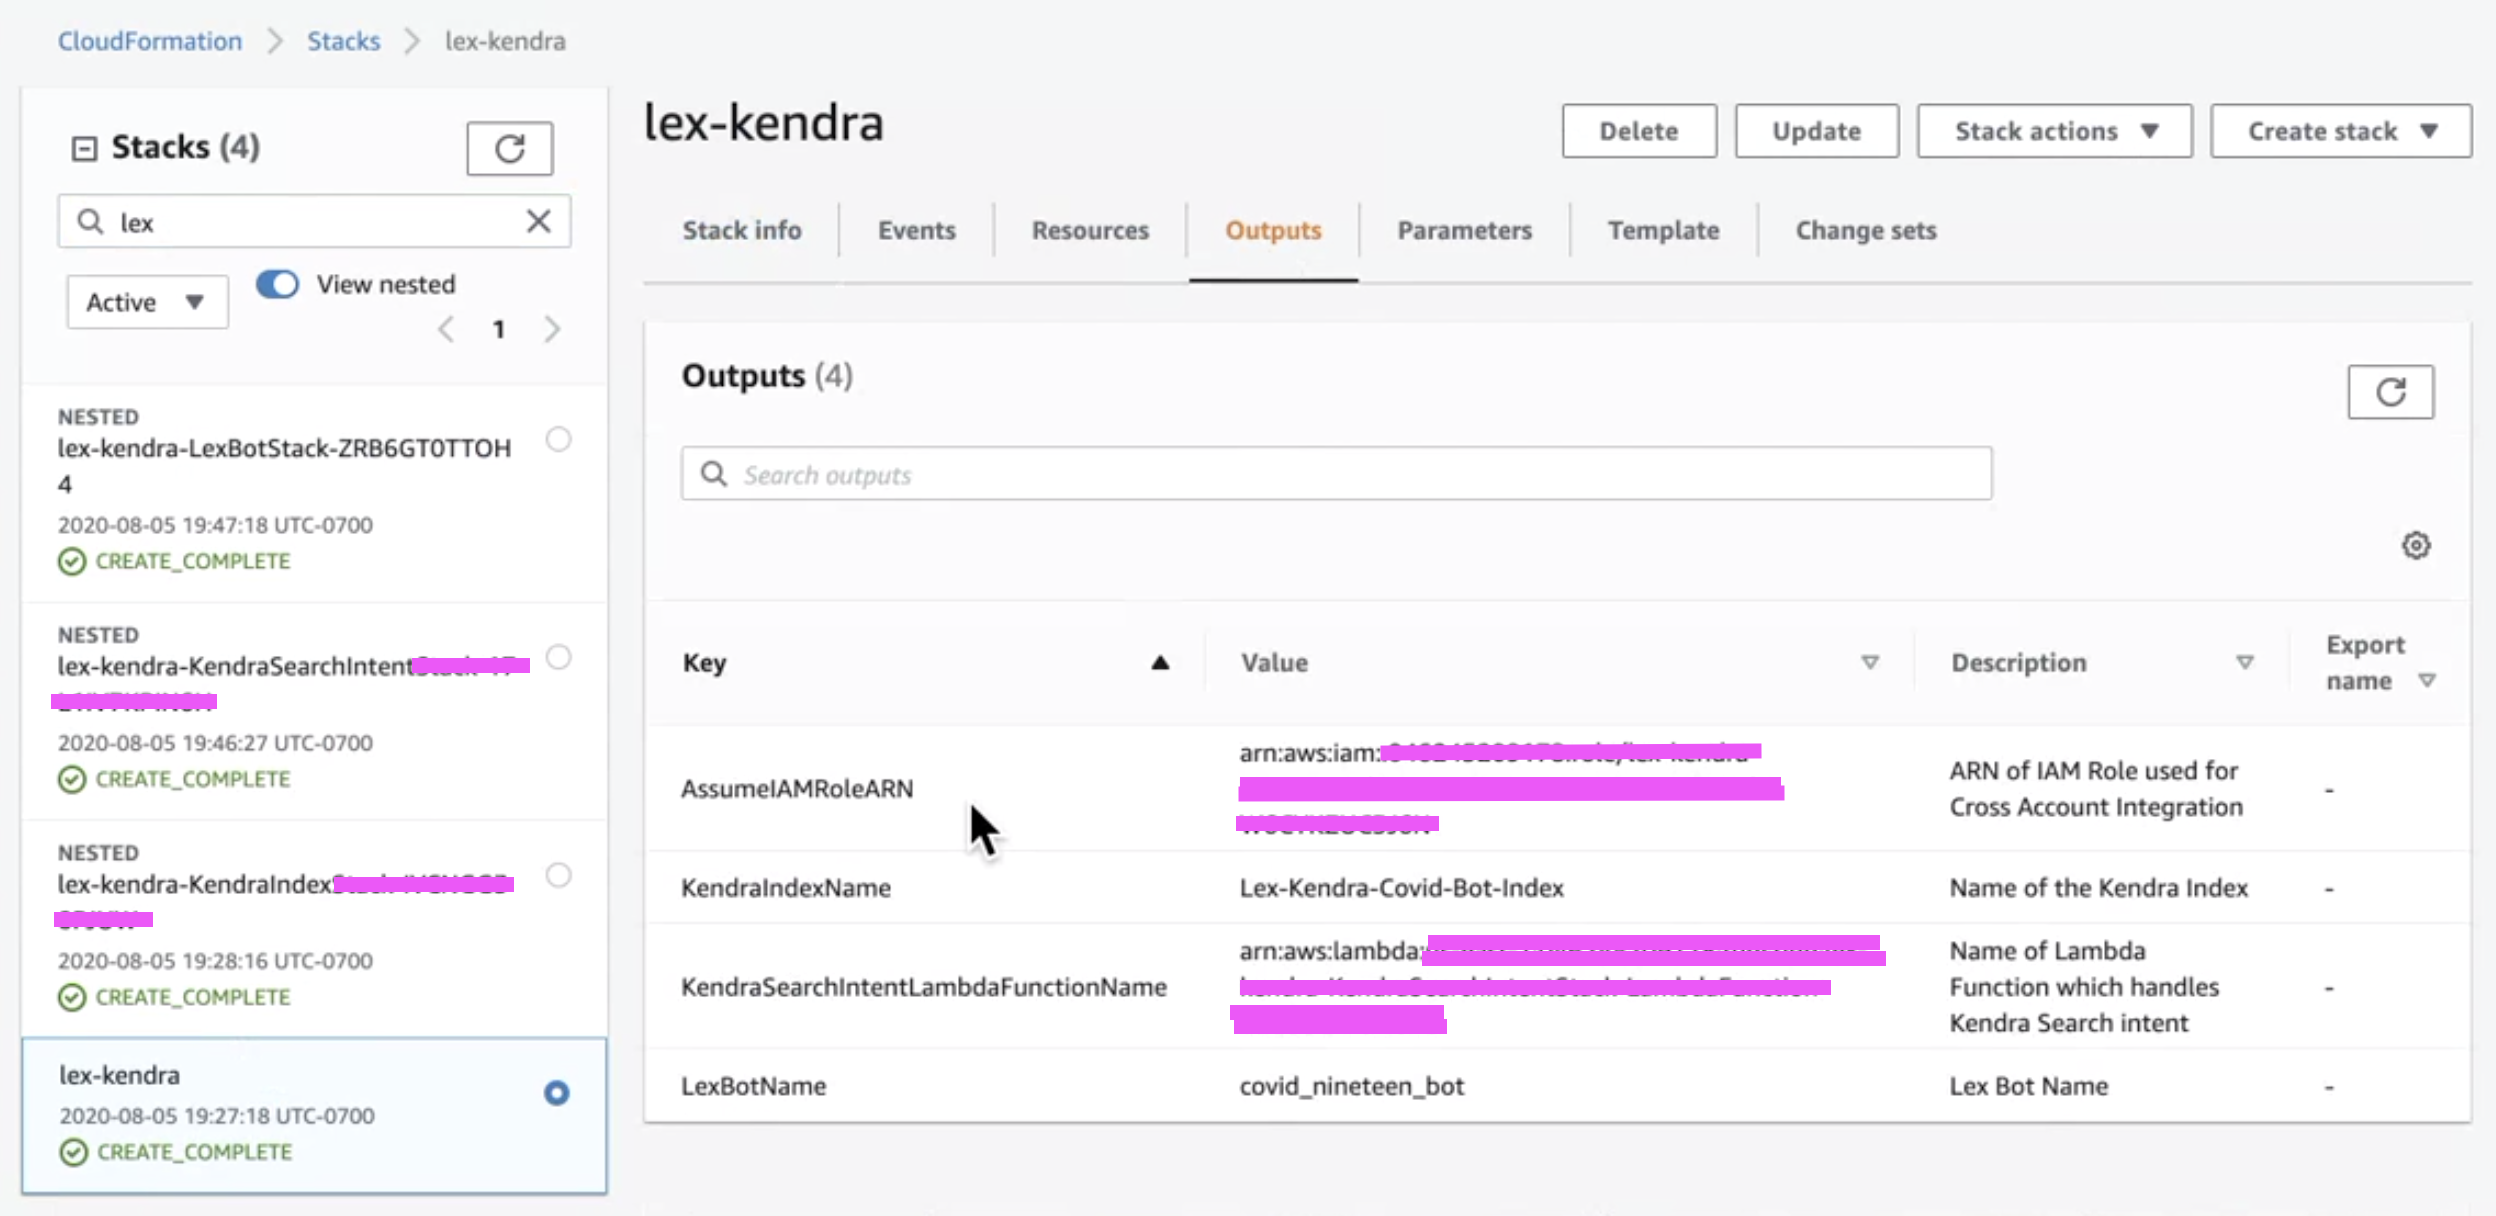Refresh the Stacks list

[509, 149]
